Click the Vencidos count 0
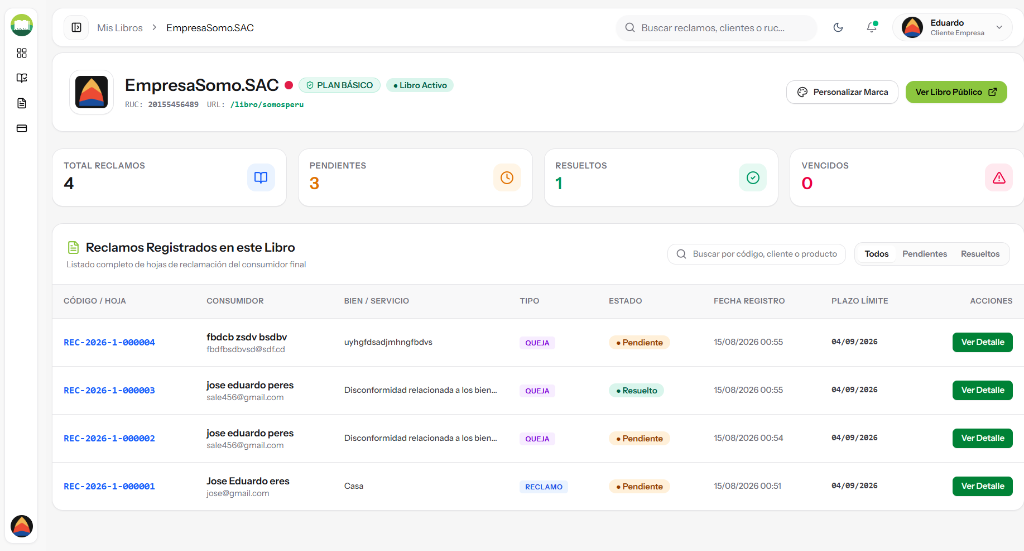This screenshot has height=551, width=1024. click(x=807, y=183)
